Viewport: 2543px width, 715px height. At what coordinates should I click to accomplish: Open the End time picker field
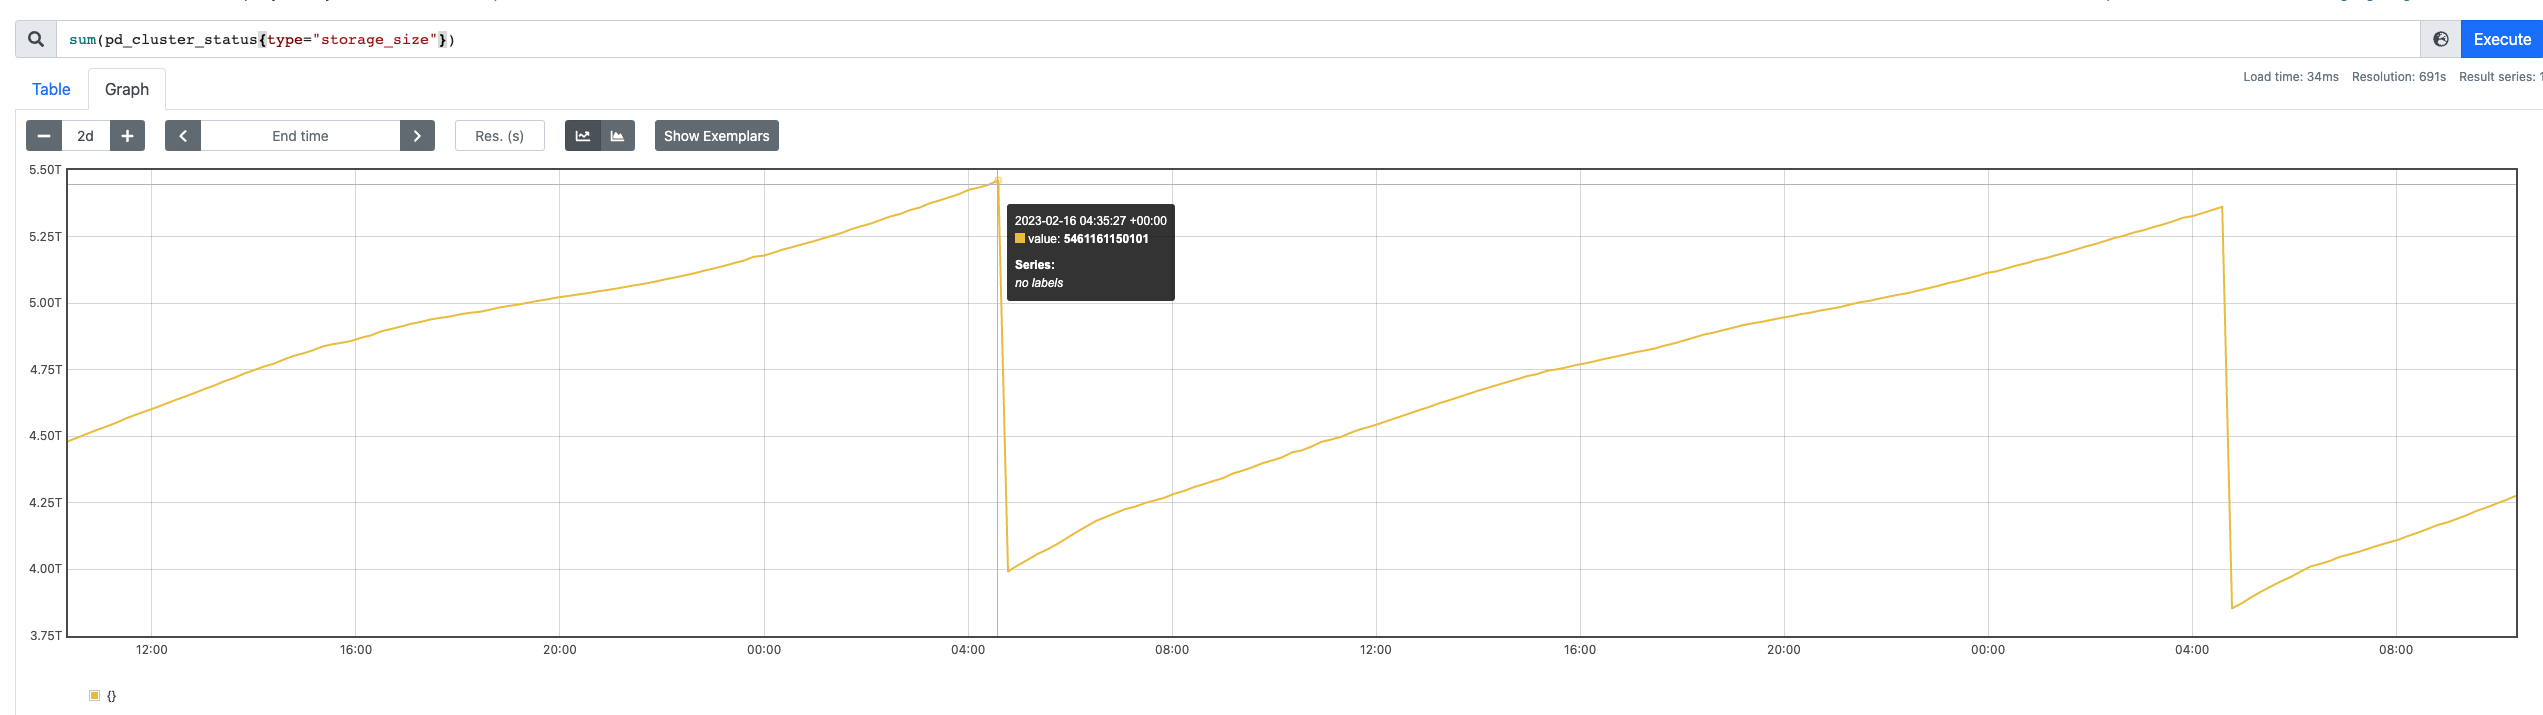[x=300, y=136]
